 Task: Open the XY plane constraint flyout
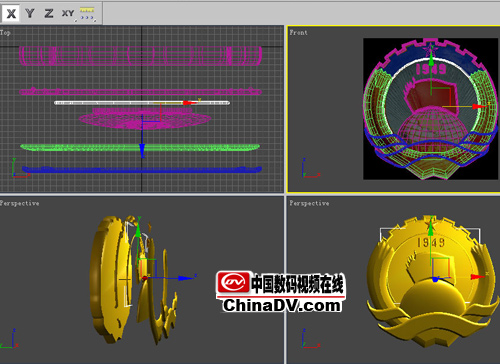[x=68, y=14]
